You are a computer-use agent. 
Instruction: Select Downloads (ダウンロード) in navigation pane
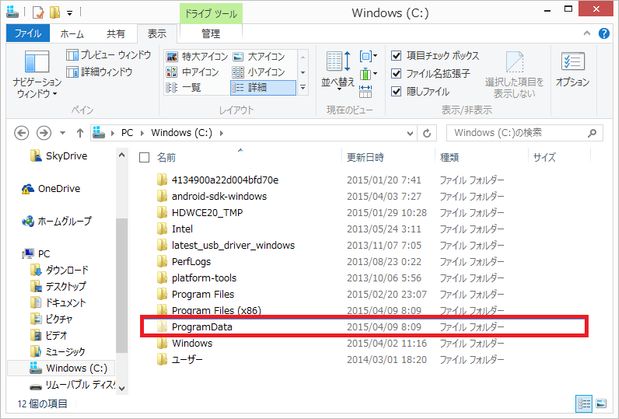pyautogui.click(x=60, y=270)
